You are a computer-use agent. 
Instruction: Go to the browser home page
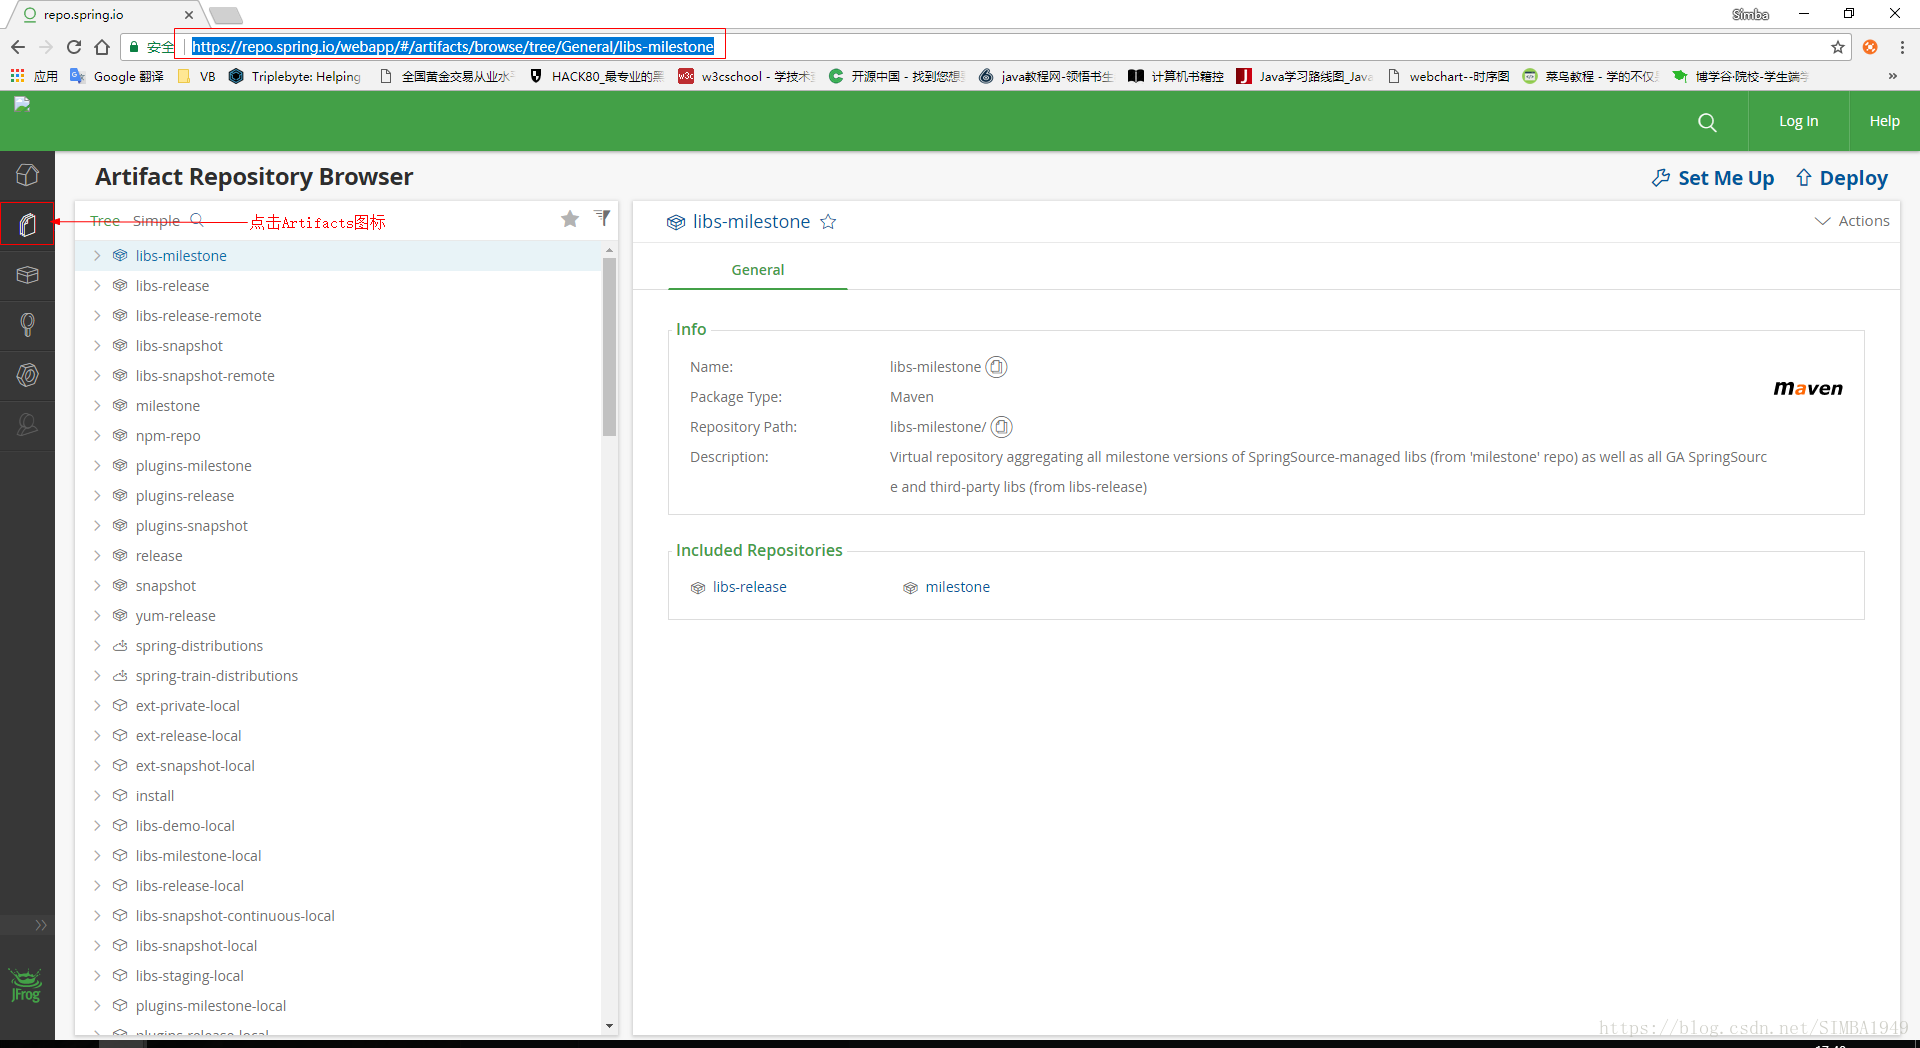coord(102,47)
